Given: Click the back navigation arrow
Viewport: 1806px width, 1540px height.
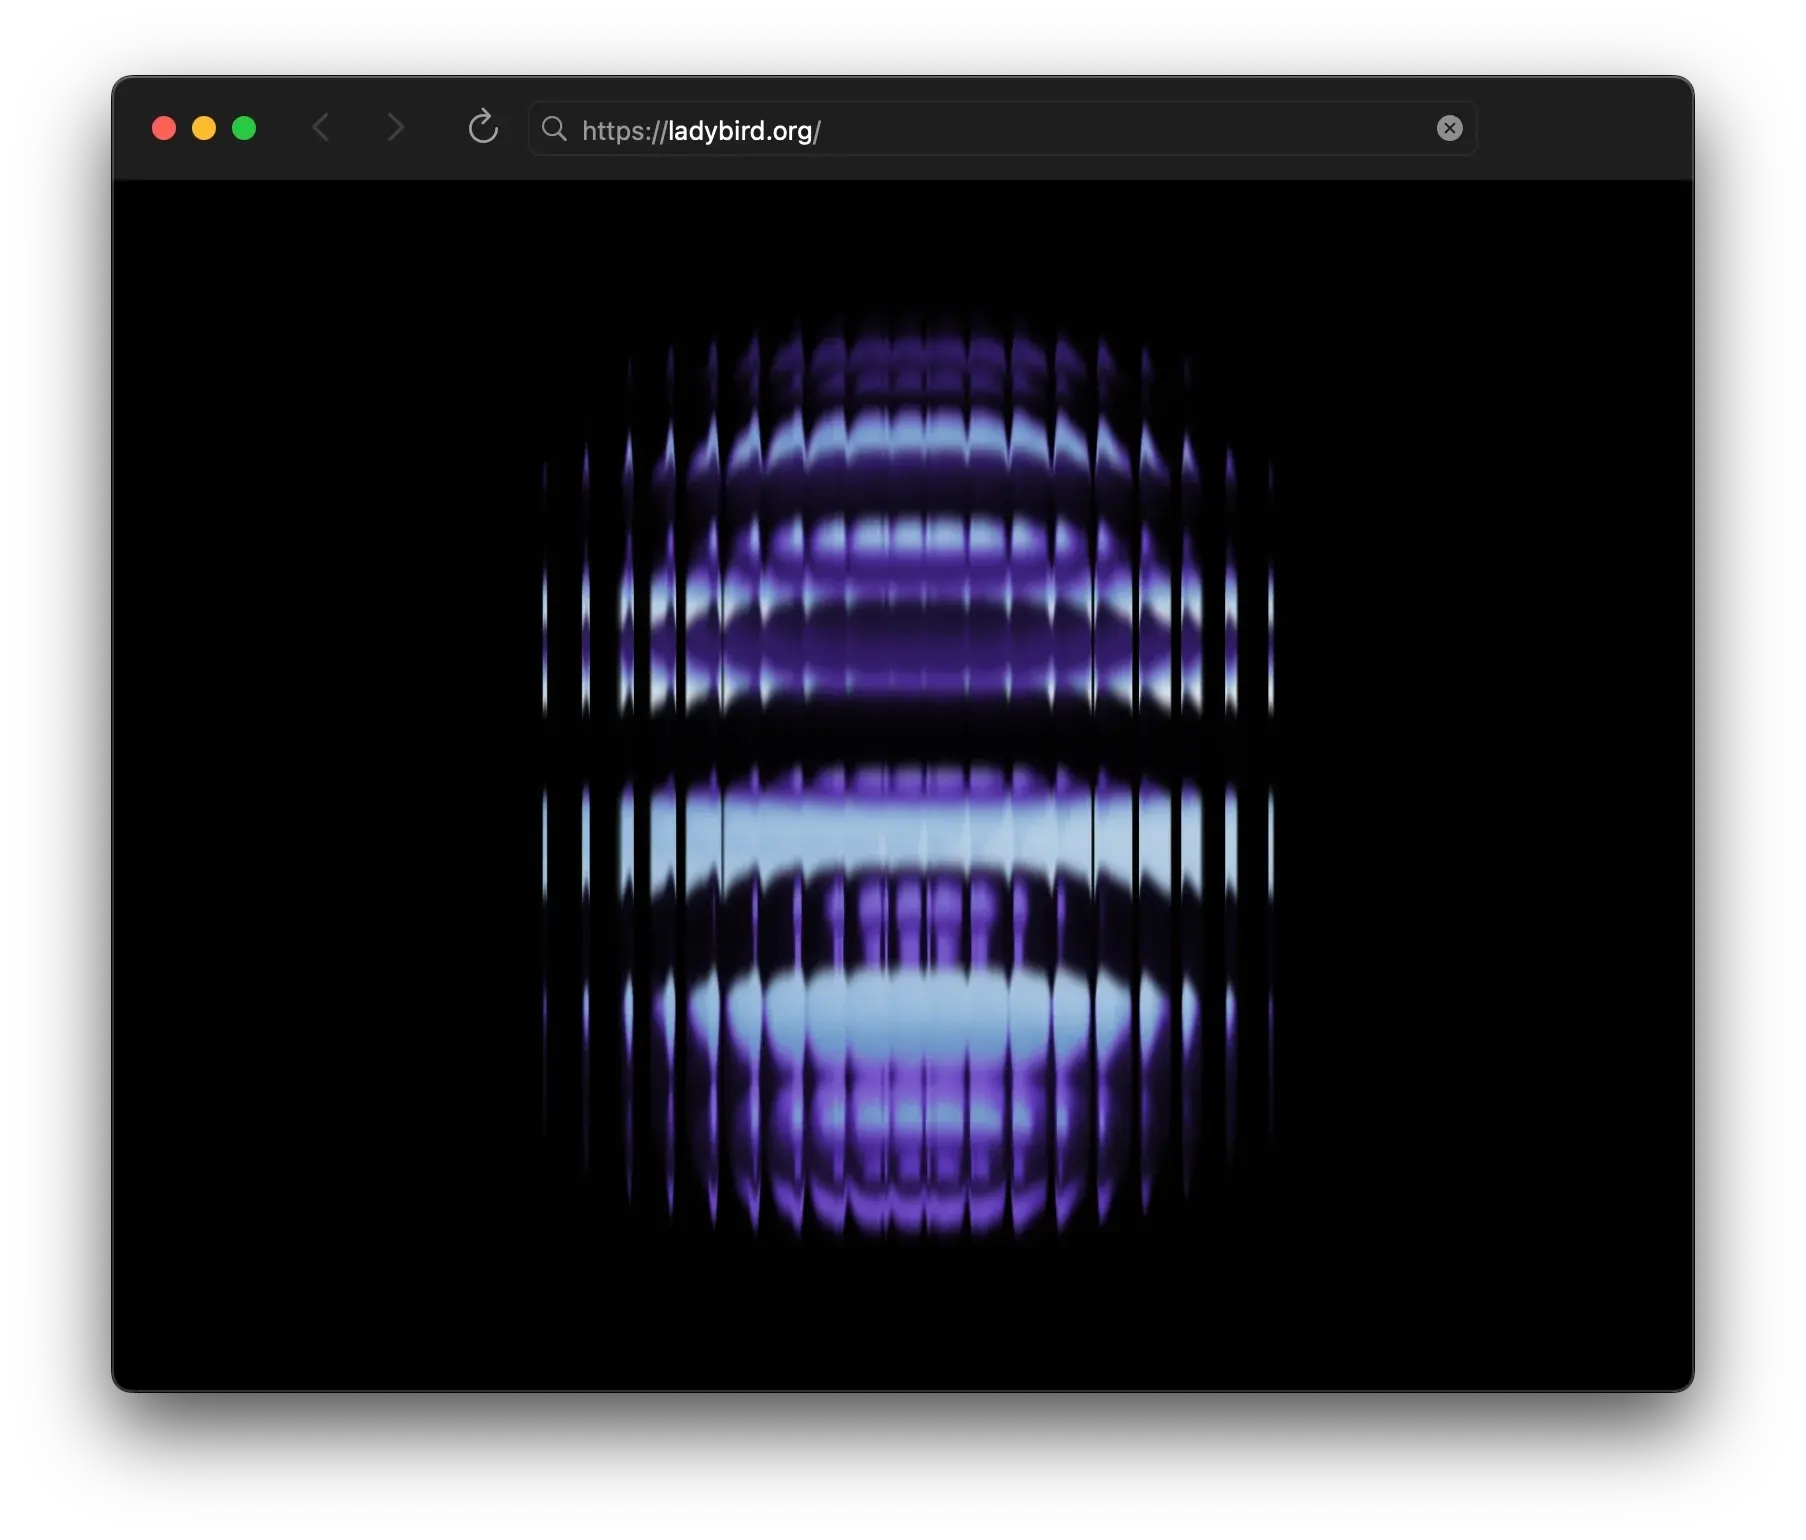Looking at the screenshot, I should point(321,128).
